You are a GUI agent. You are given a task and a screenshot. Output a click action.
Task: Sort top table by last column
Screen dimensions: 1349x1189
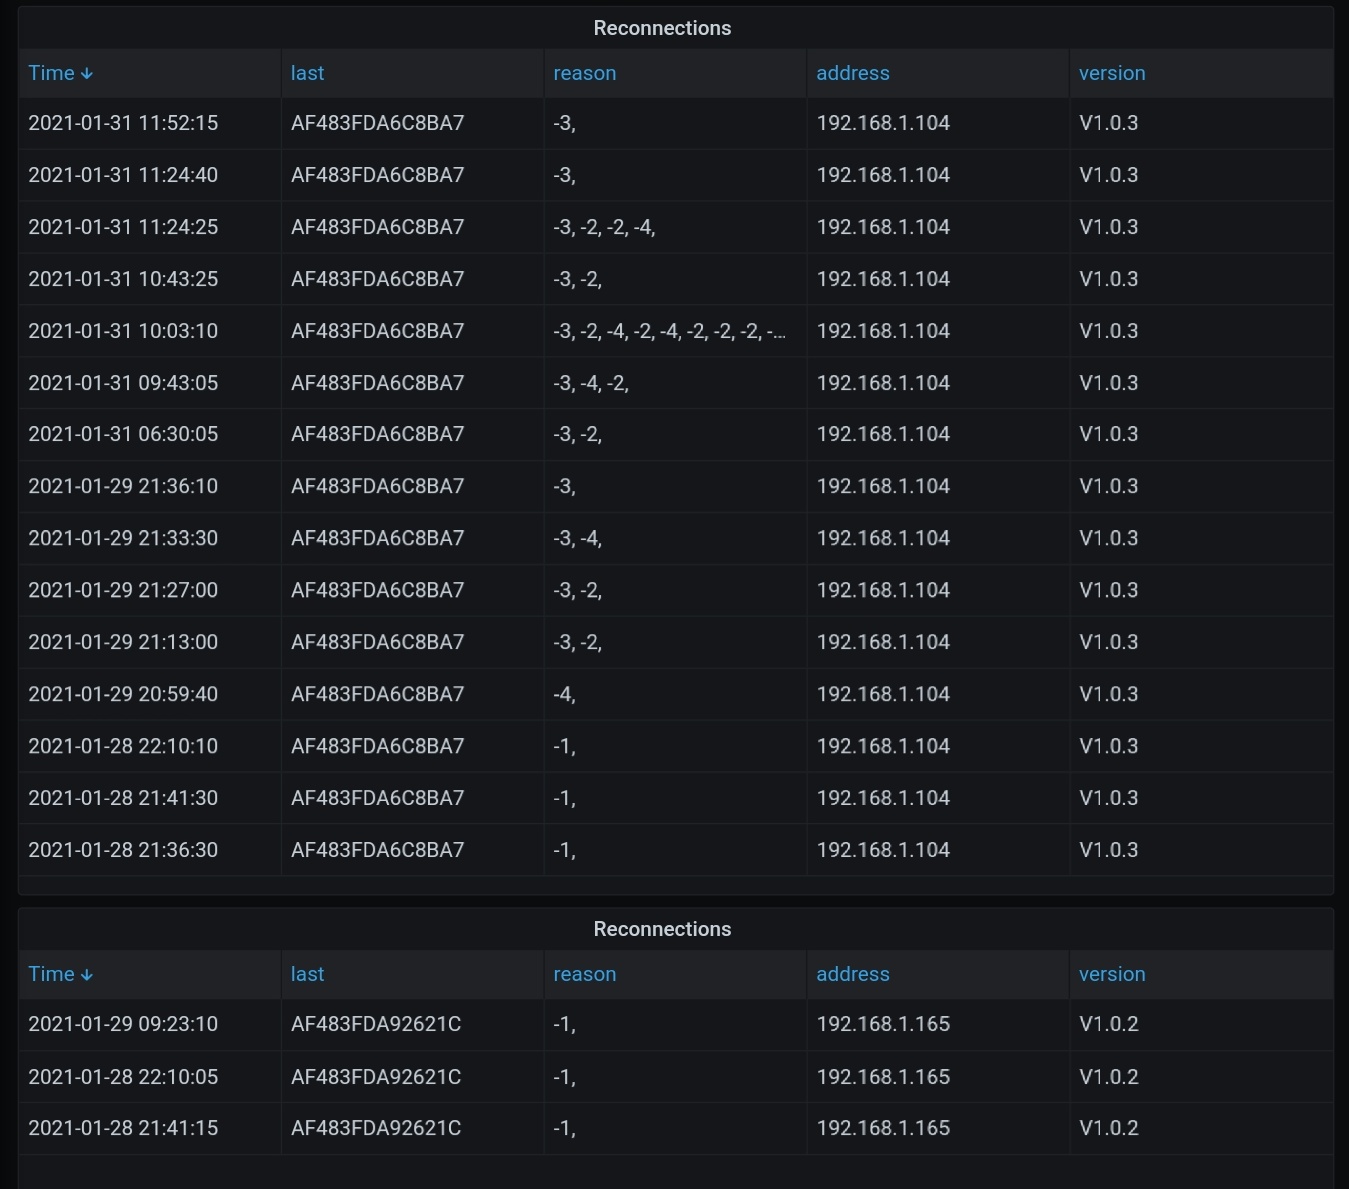click(x=307, y=73)
